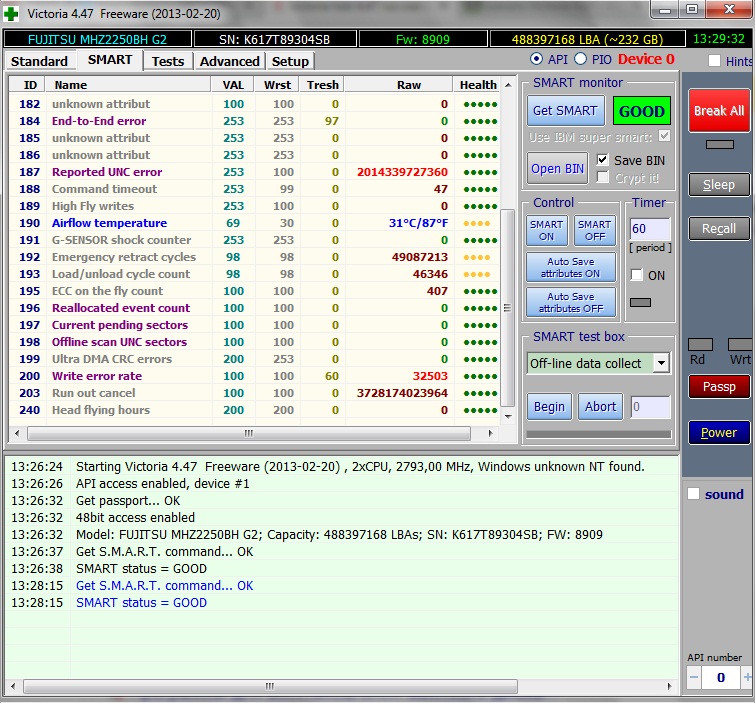Click the API number plus stepper
Image resolution: width=755 pixels, height=703 pixels.
pyautogui.click(x=746, y=677)
